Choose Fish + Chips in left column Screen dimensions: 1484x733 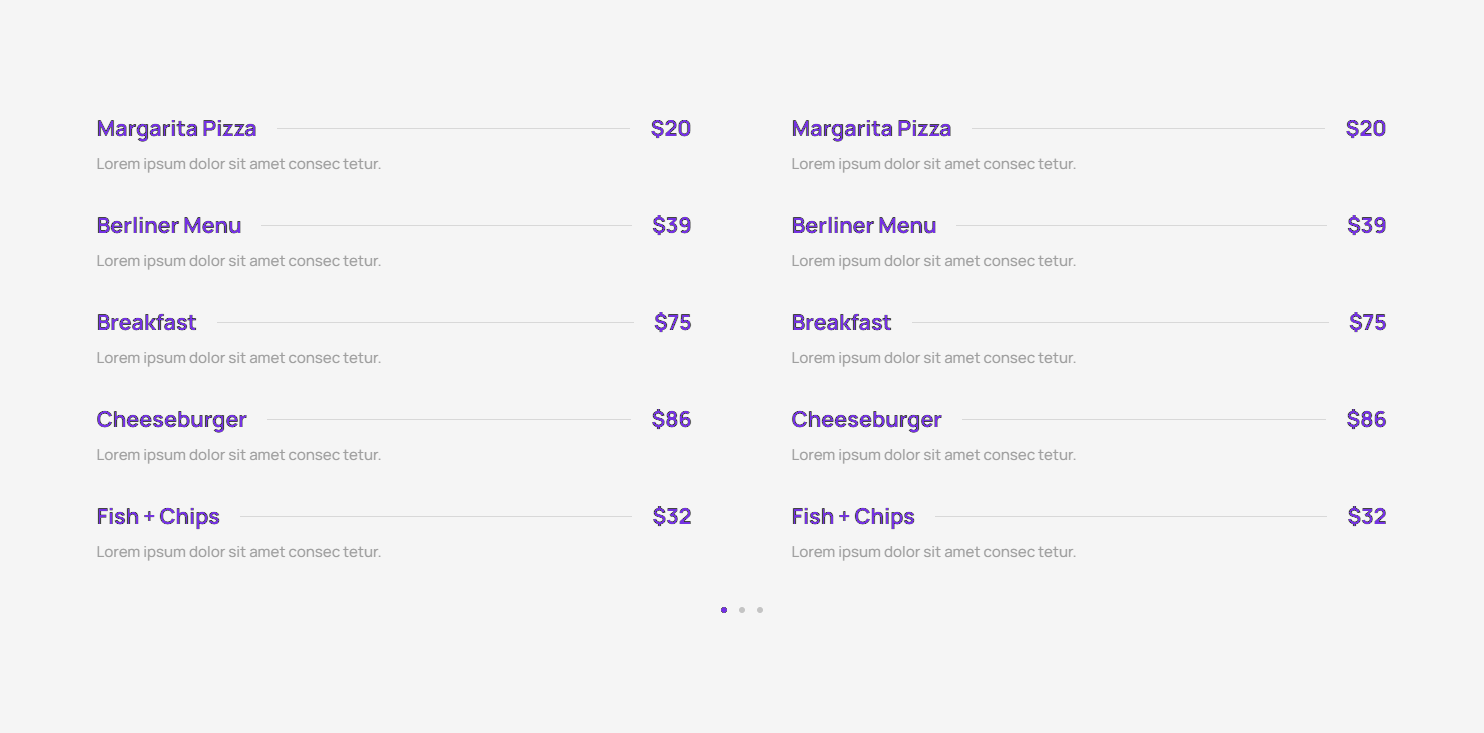[158, 517]
